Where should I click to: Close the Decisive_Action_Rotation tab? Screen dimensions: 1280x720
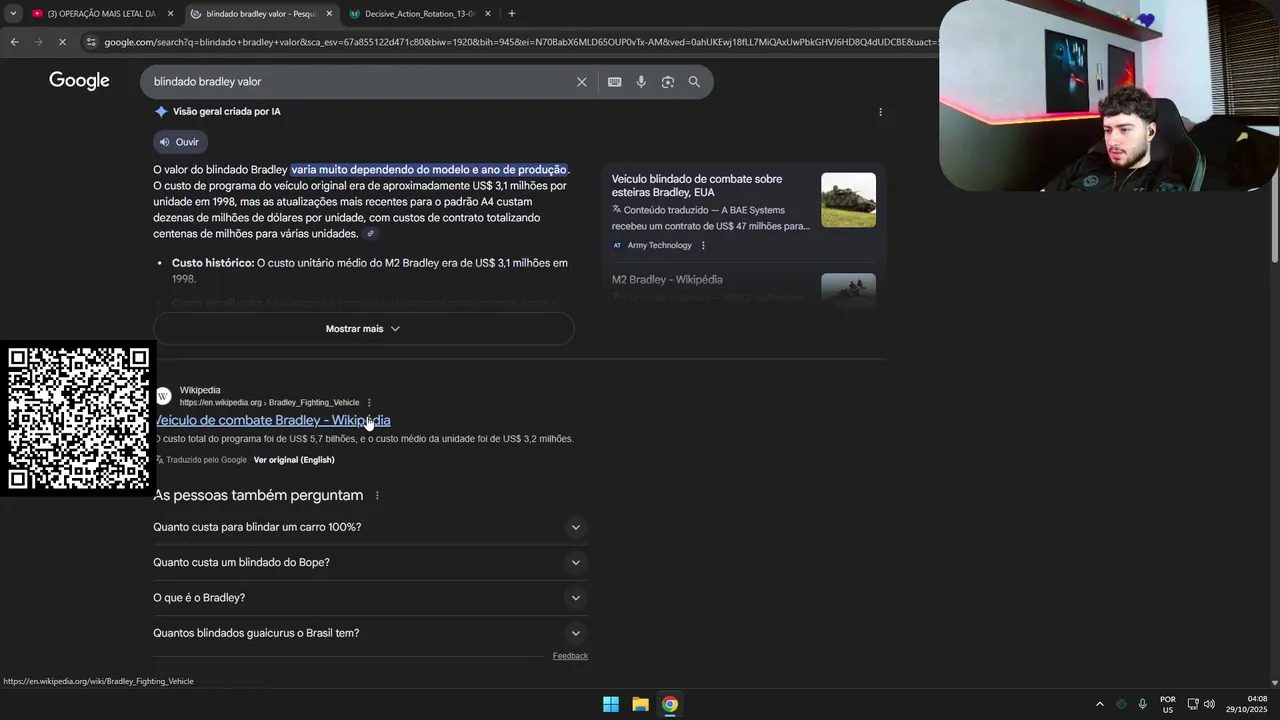coord(488,14)
